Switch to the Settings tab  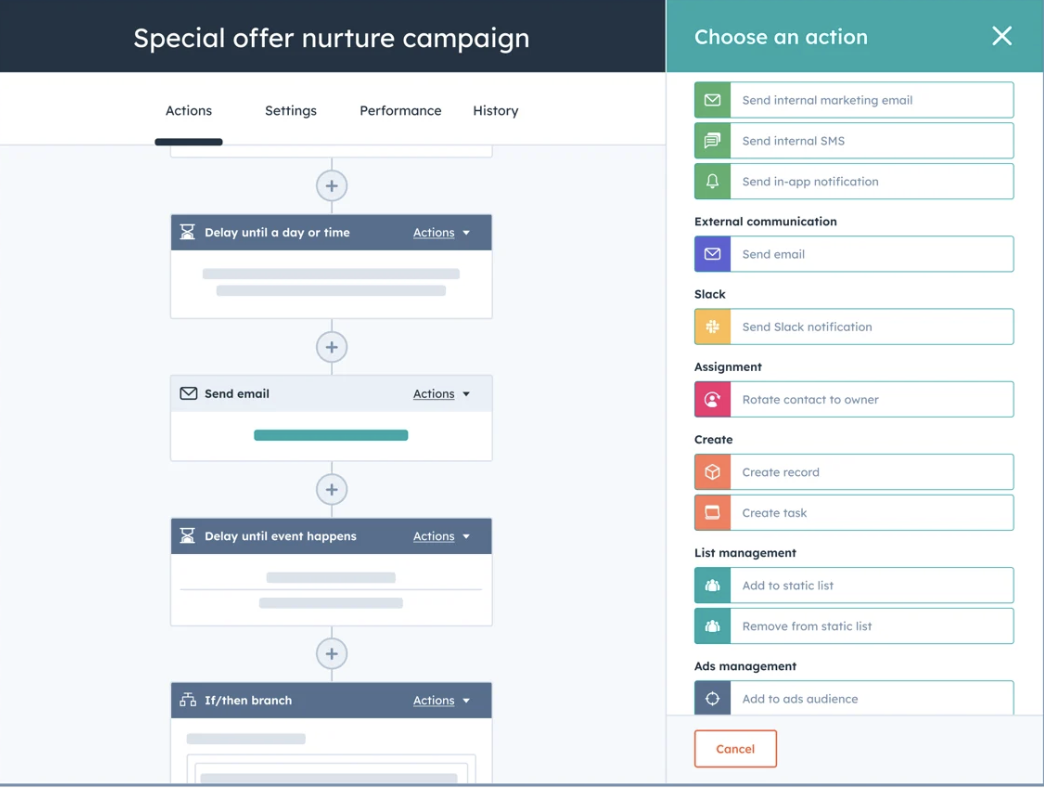290,110
